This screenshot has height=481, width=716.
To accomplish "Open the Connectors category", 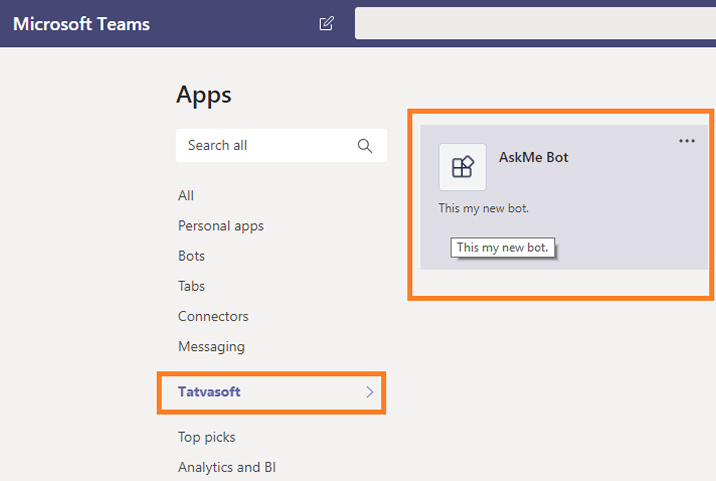I will pyautogui.click(x=213, y=316).
